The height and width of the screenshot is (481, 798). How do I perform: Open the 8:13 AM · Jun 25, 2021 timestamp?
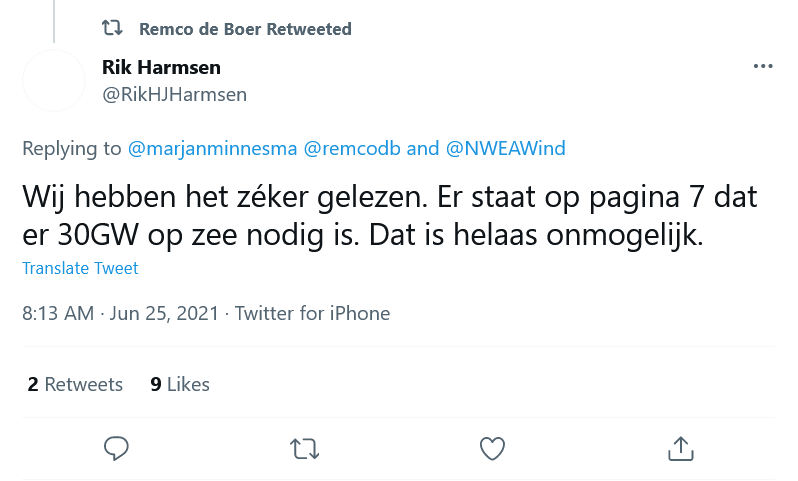(122, 313)
